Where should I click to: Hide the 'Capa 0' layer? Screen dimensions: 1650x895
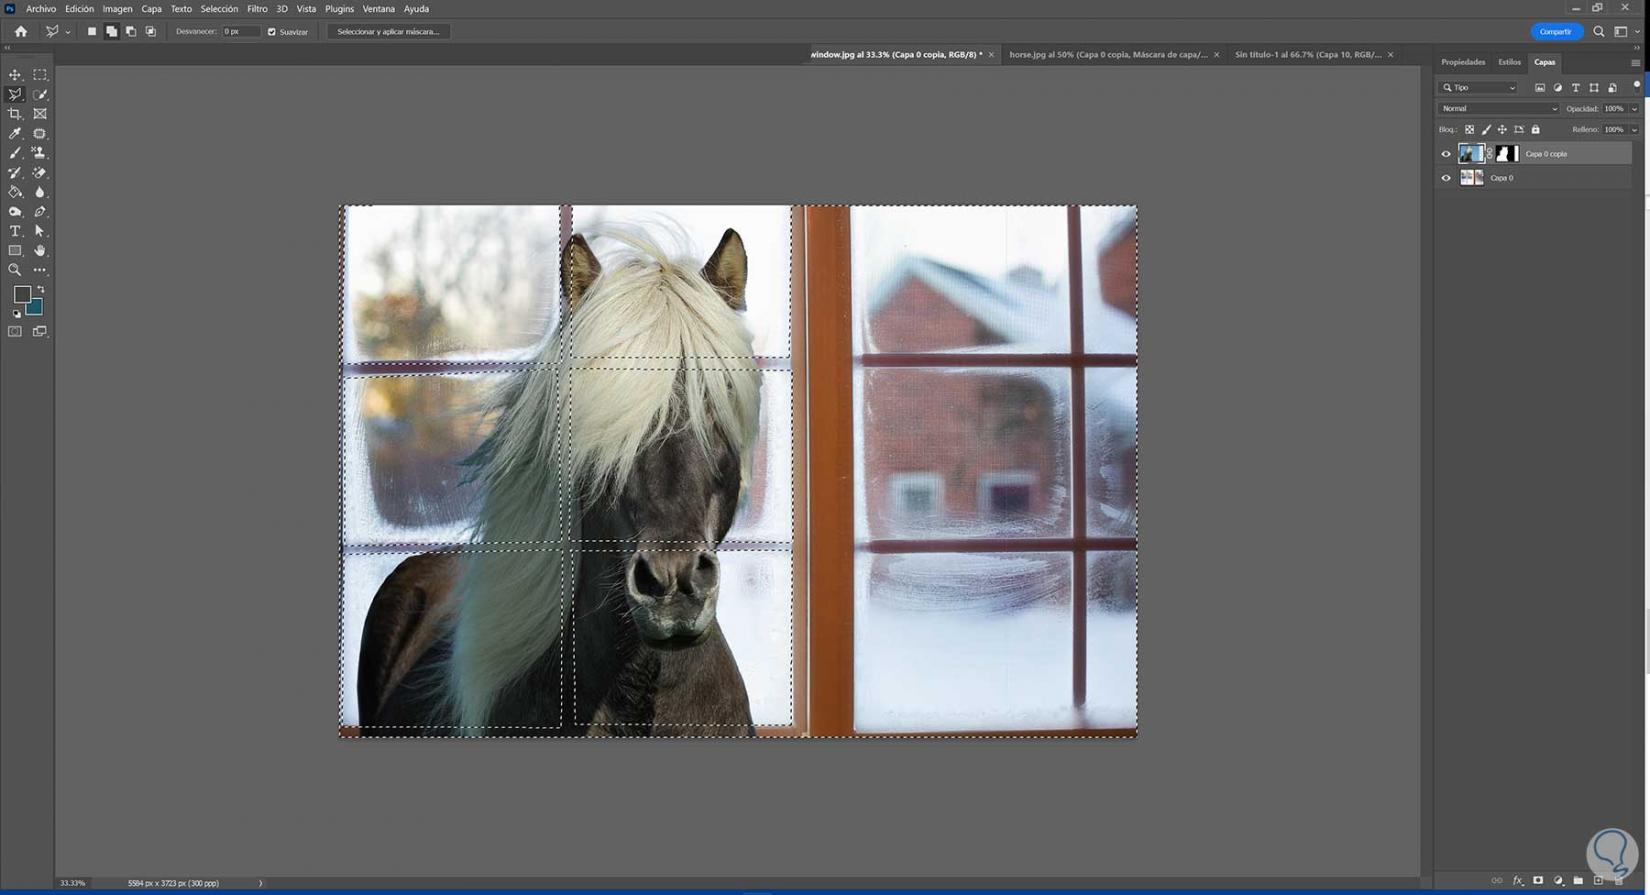[1446, 178]
